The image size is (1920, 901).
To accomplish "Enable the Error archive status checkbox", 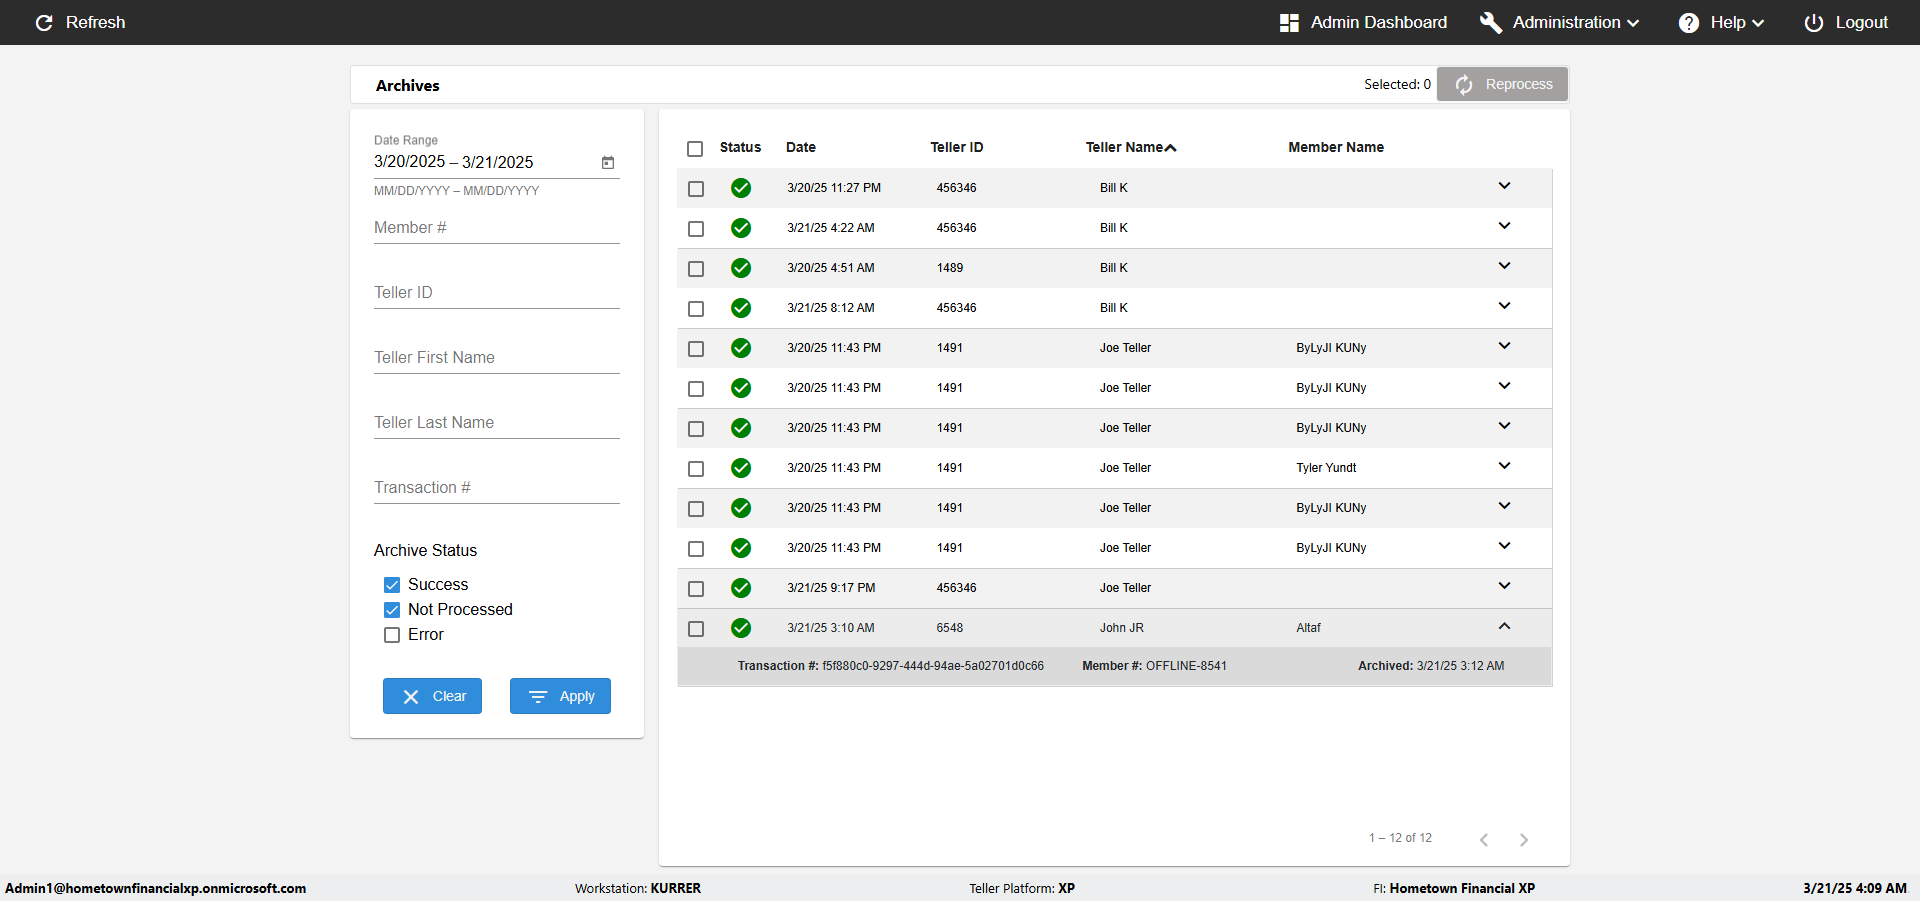I will [x=392, y=635].
